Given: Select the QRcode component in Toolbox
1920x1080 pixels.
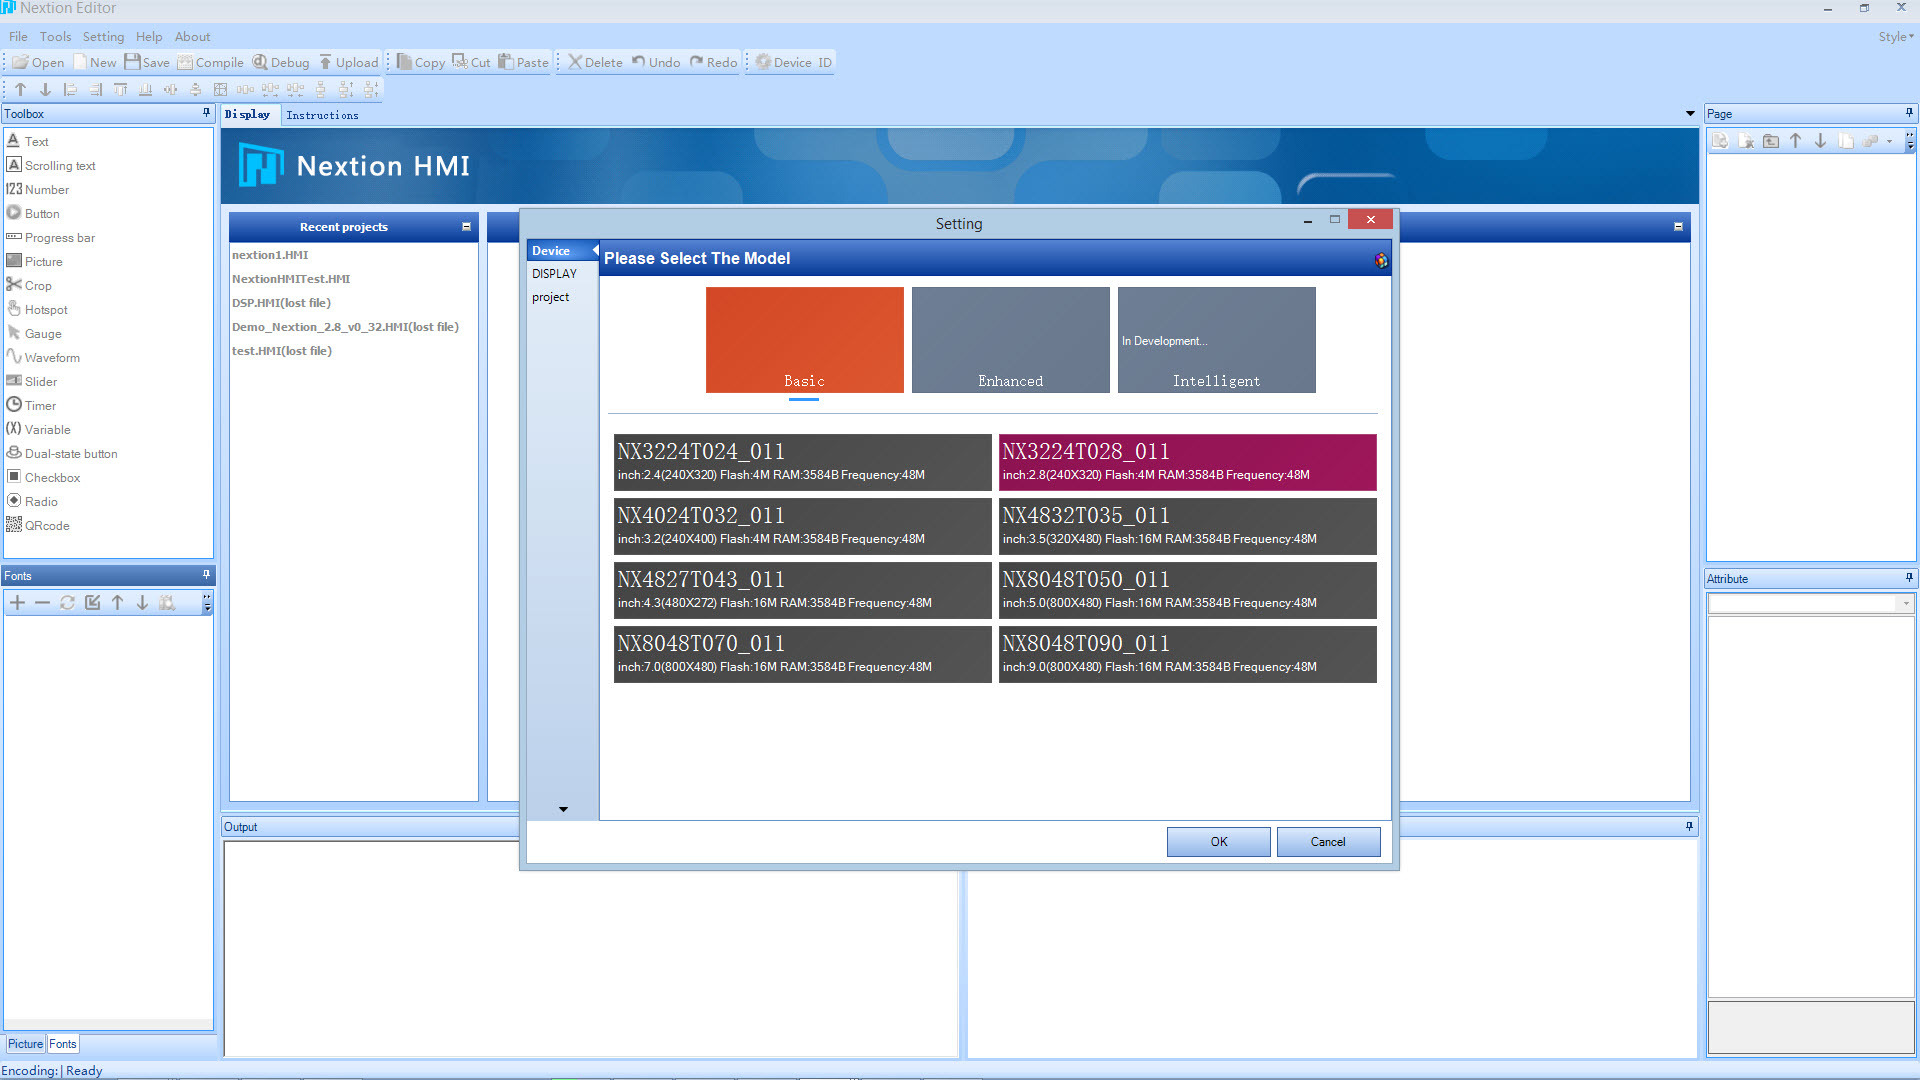Looking at the screenshot, I should coord(46,525).
